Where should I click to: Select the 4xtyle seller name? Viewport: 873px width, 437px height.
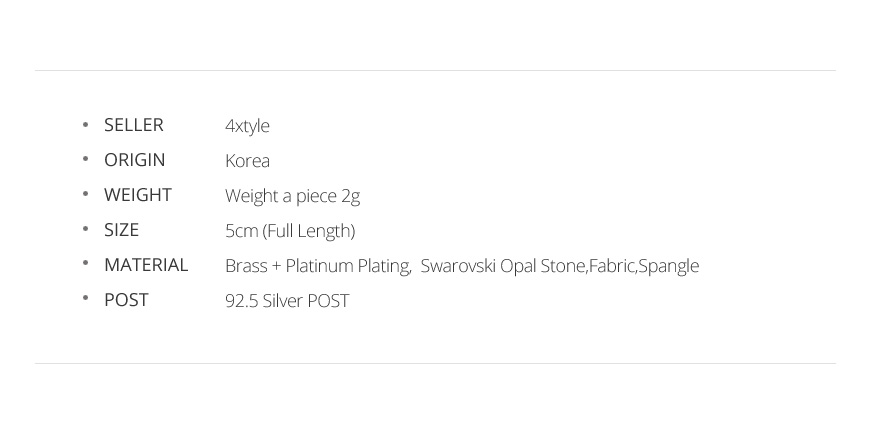247,126
